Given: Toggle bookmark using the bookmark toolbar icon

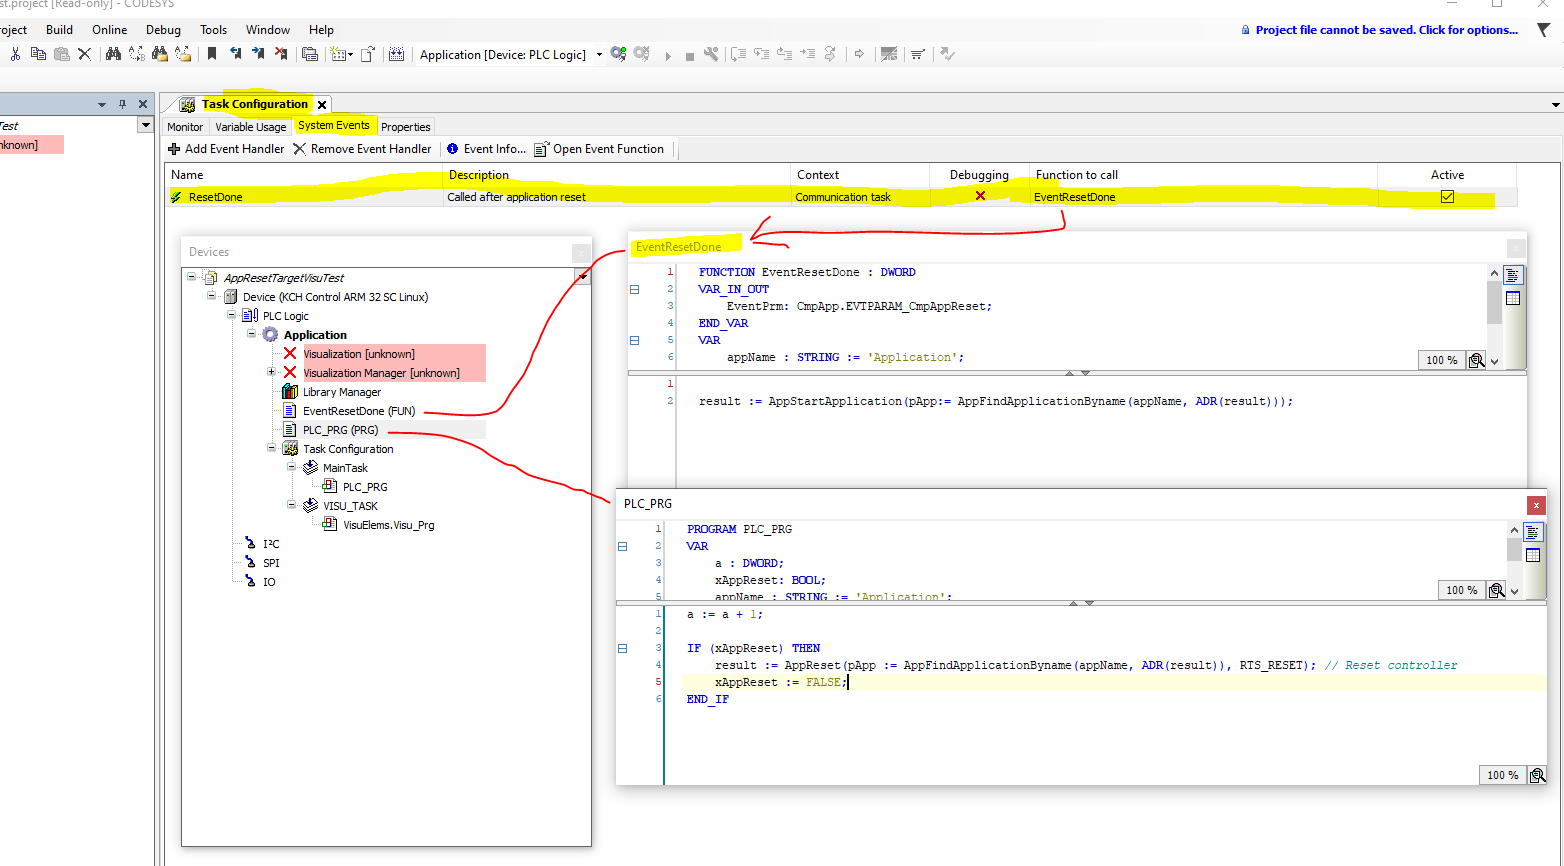Looking at the screenshot, I should click(212, 54).
